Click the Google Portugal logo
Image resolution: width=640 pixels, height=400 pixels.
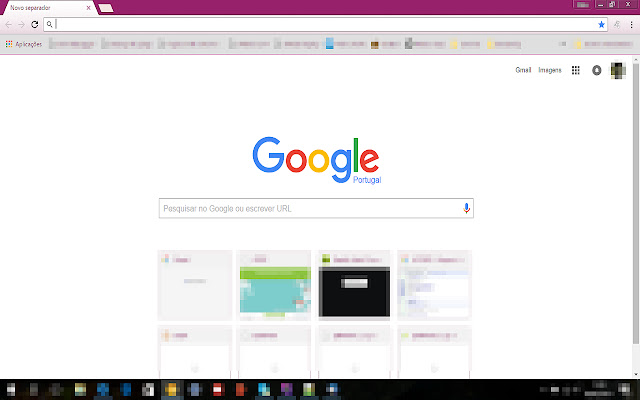coord(316,160)
